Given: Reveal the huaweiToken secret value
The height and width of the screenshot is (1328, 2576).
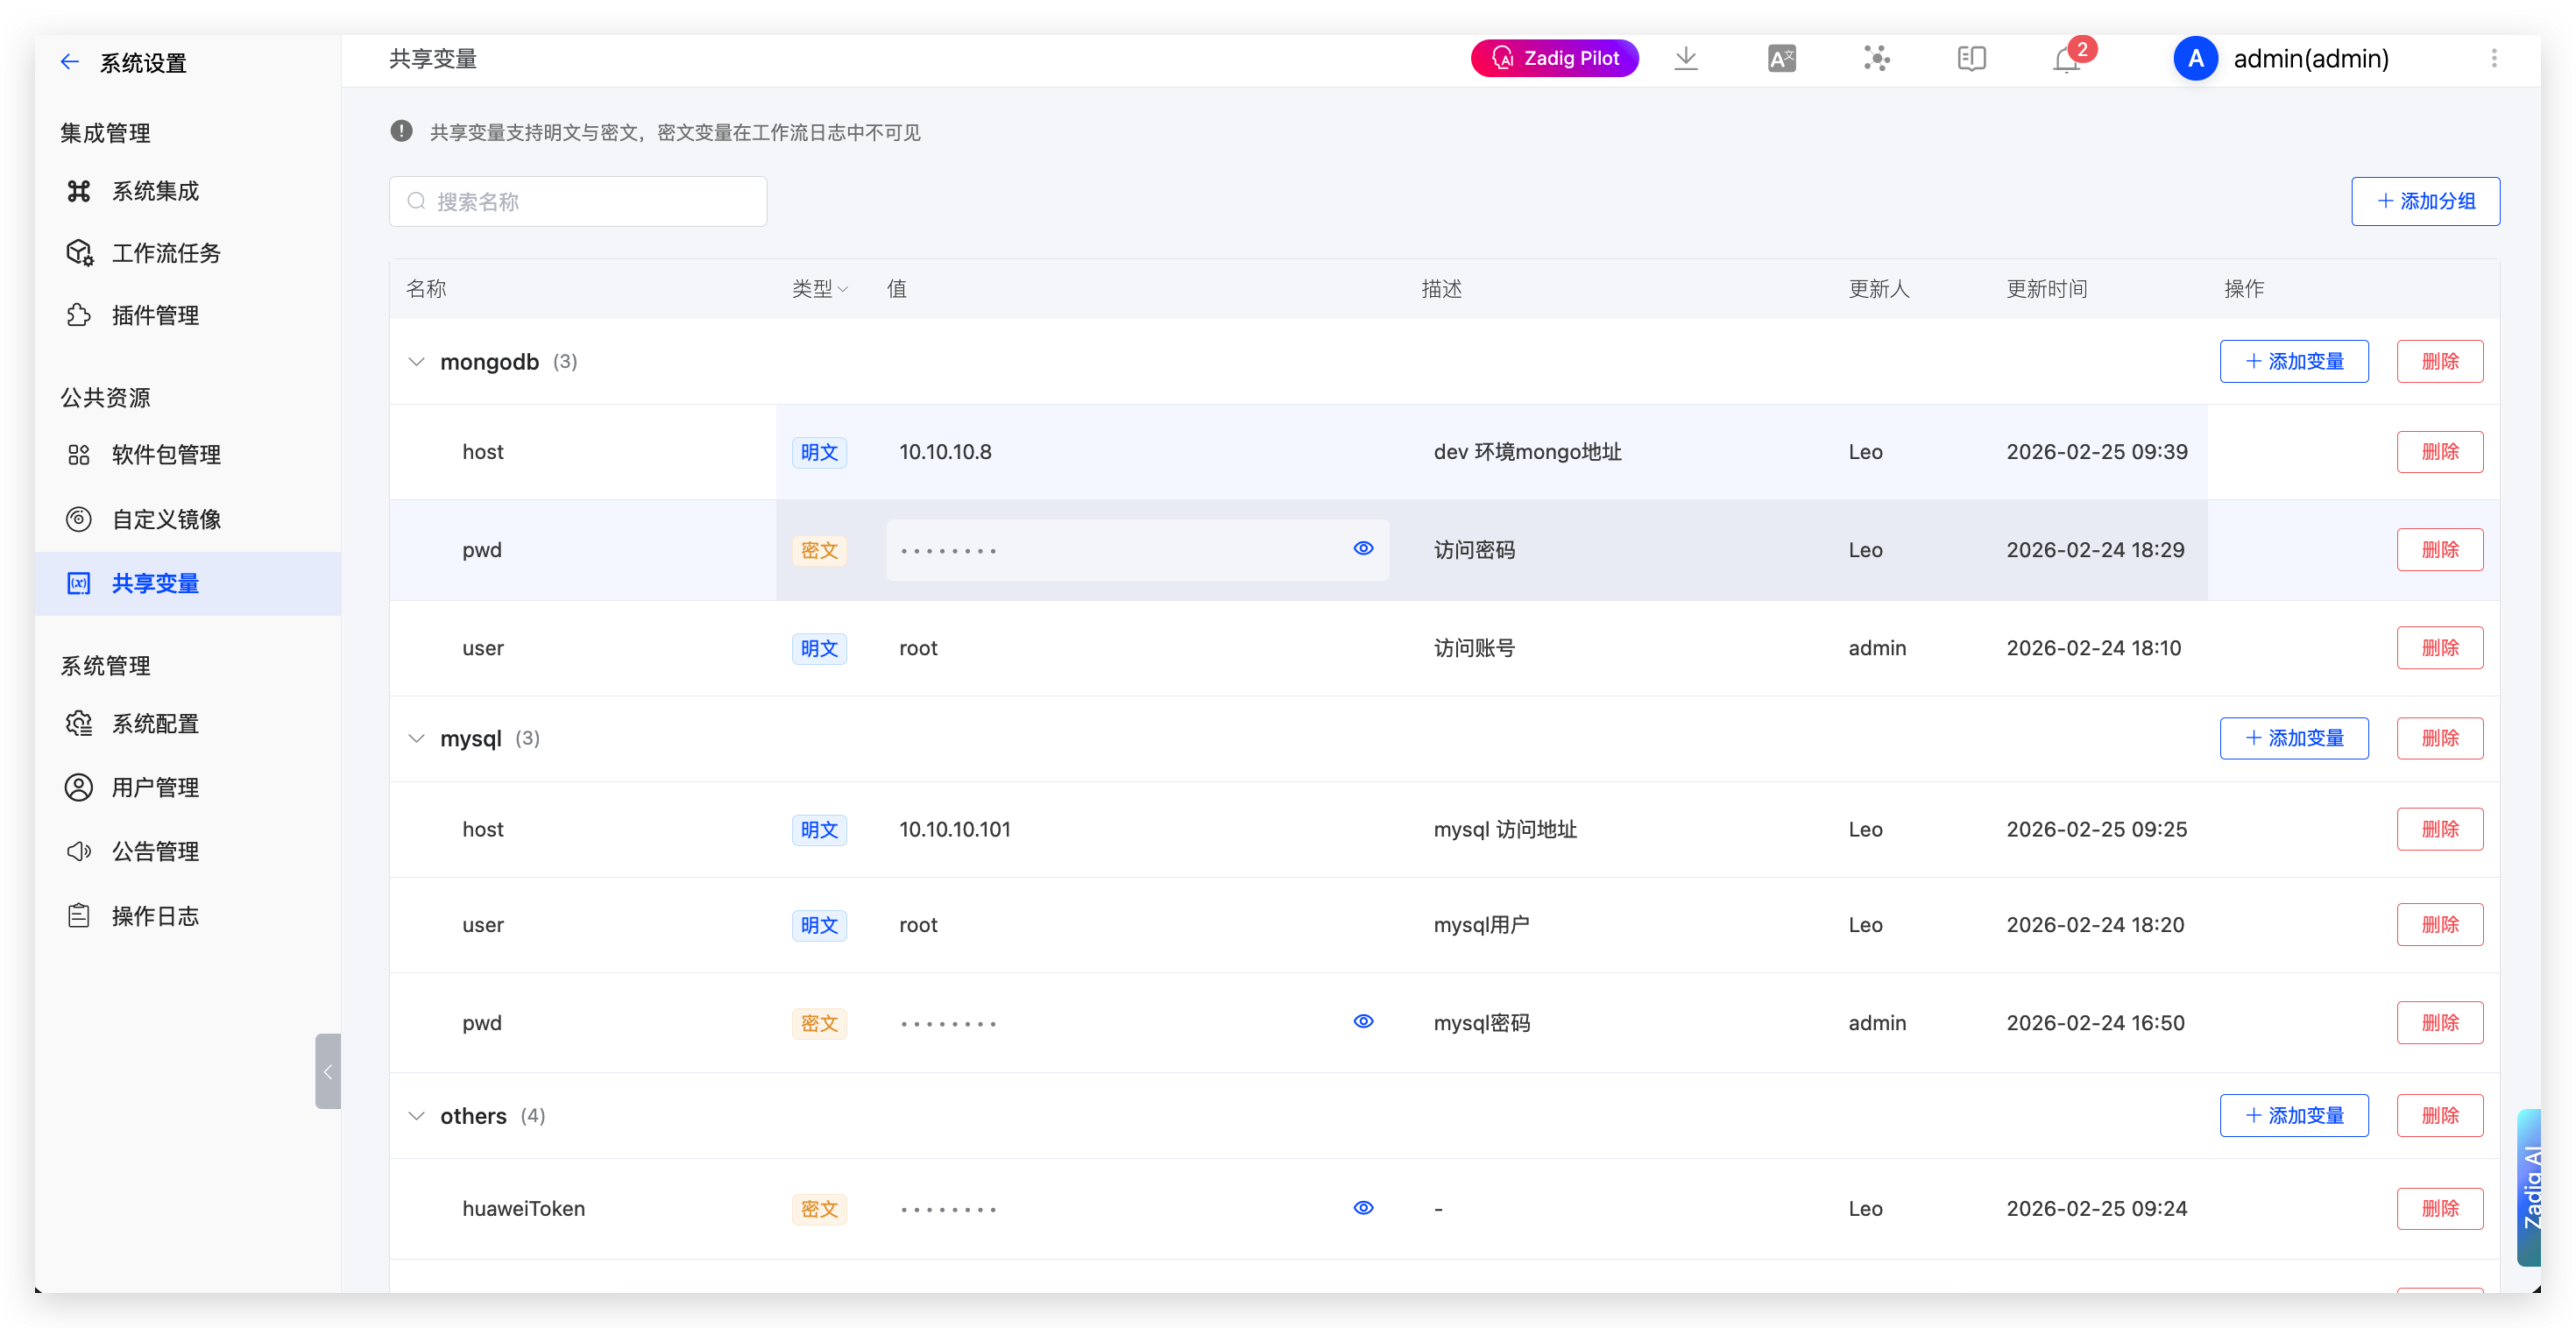Looking at the screenshot, I should pyautogui.click(x=1363, y=1208).
